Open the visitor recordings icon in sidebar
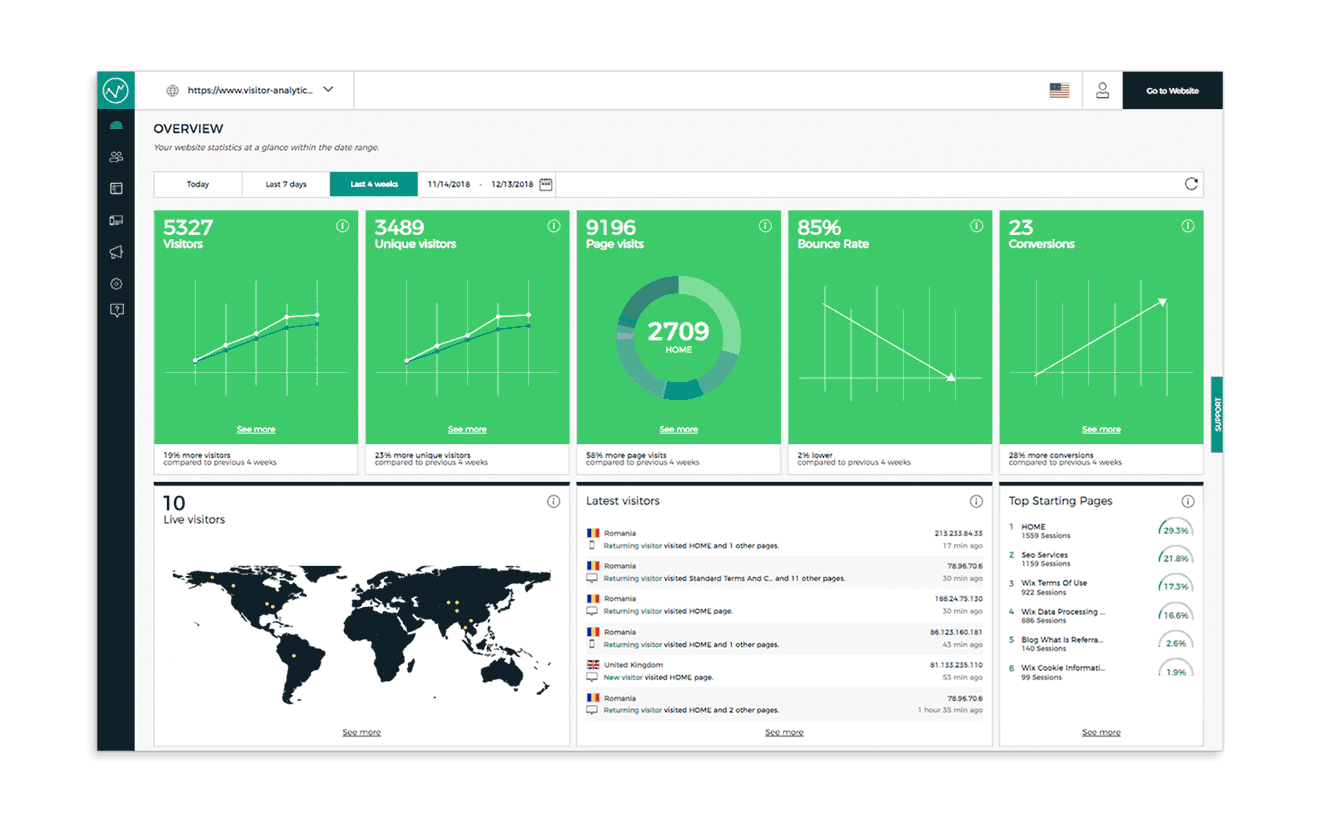 coord(116,220)
